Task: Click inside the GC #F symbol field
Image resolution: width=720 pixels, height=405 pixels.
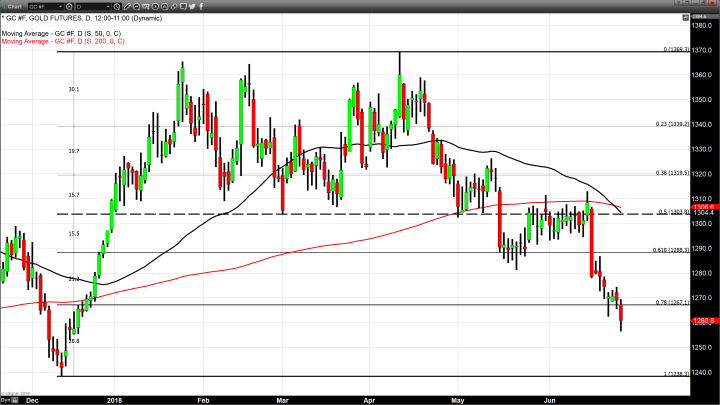Action: pos(41,6)
